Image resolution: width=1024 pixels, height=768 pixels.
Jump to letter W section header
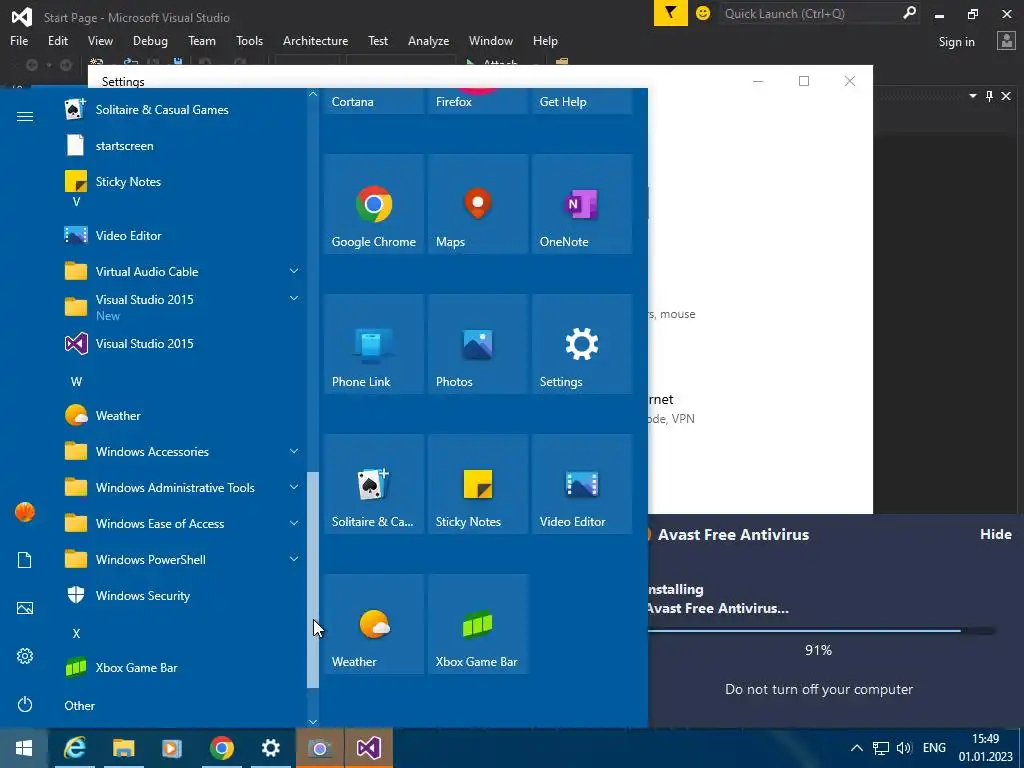pos(76,381)
